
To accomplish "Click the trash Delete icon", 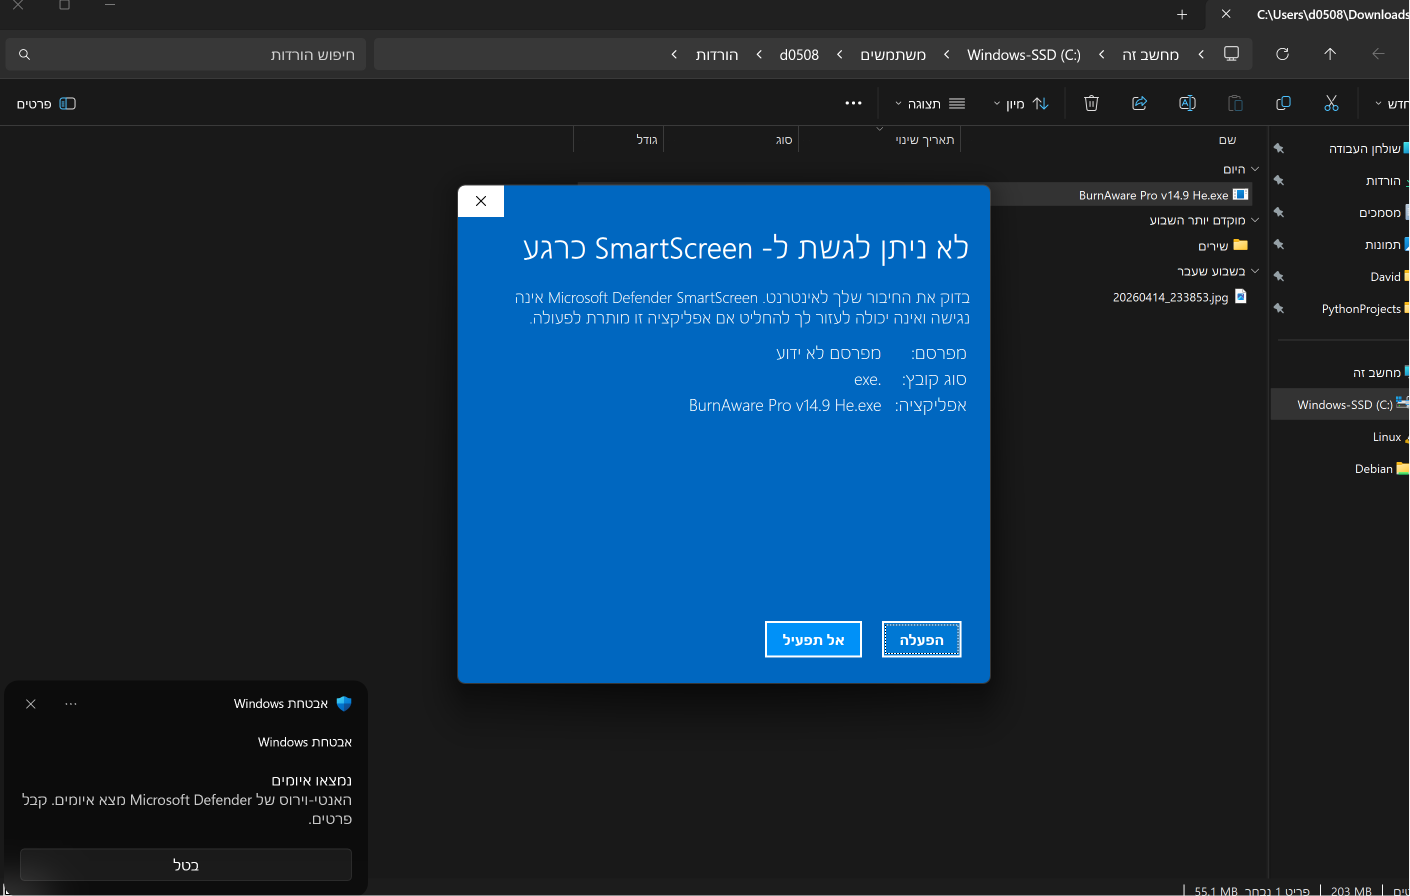I will 1091,103.
